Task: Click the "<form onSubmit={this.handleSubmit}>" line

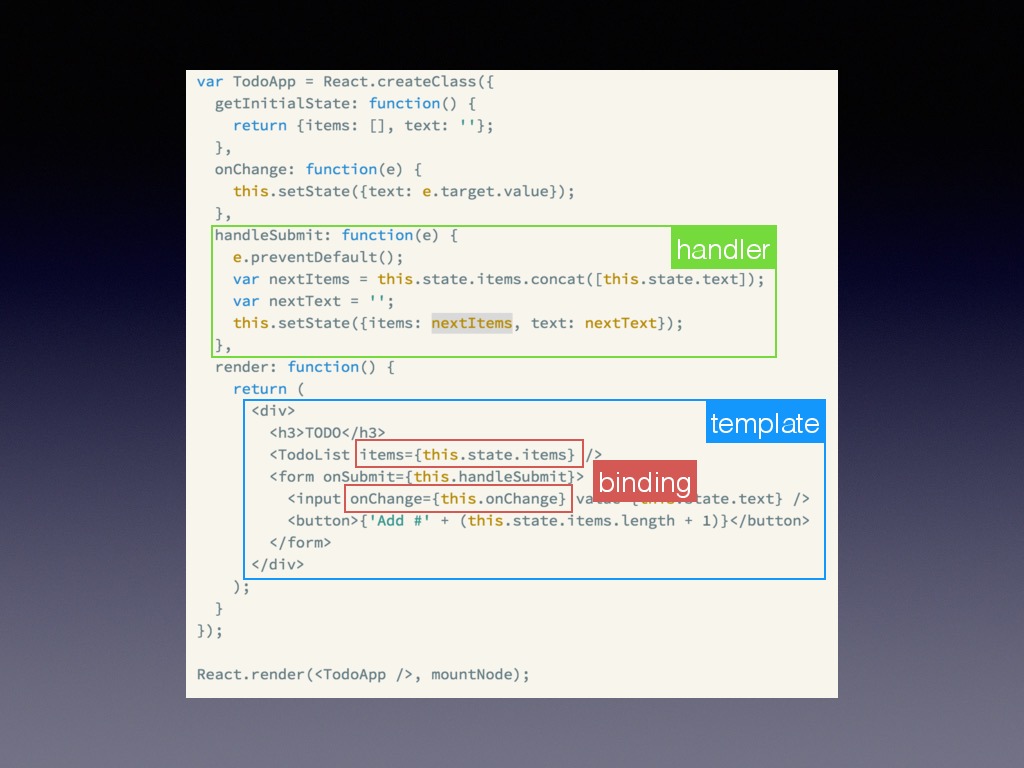Action: 426,477
